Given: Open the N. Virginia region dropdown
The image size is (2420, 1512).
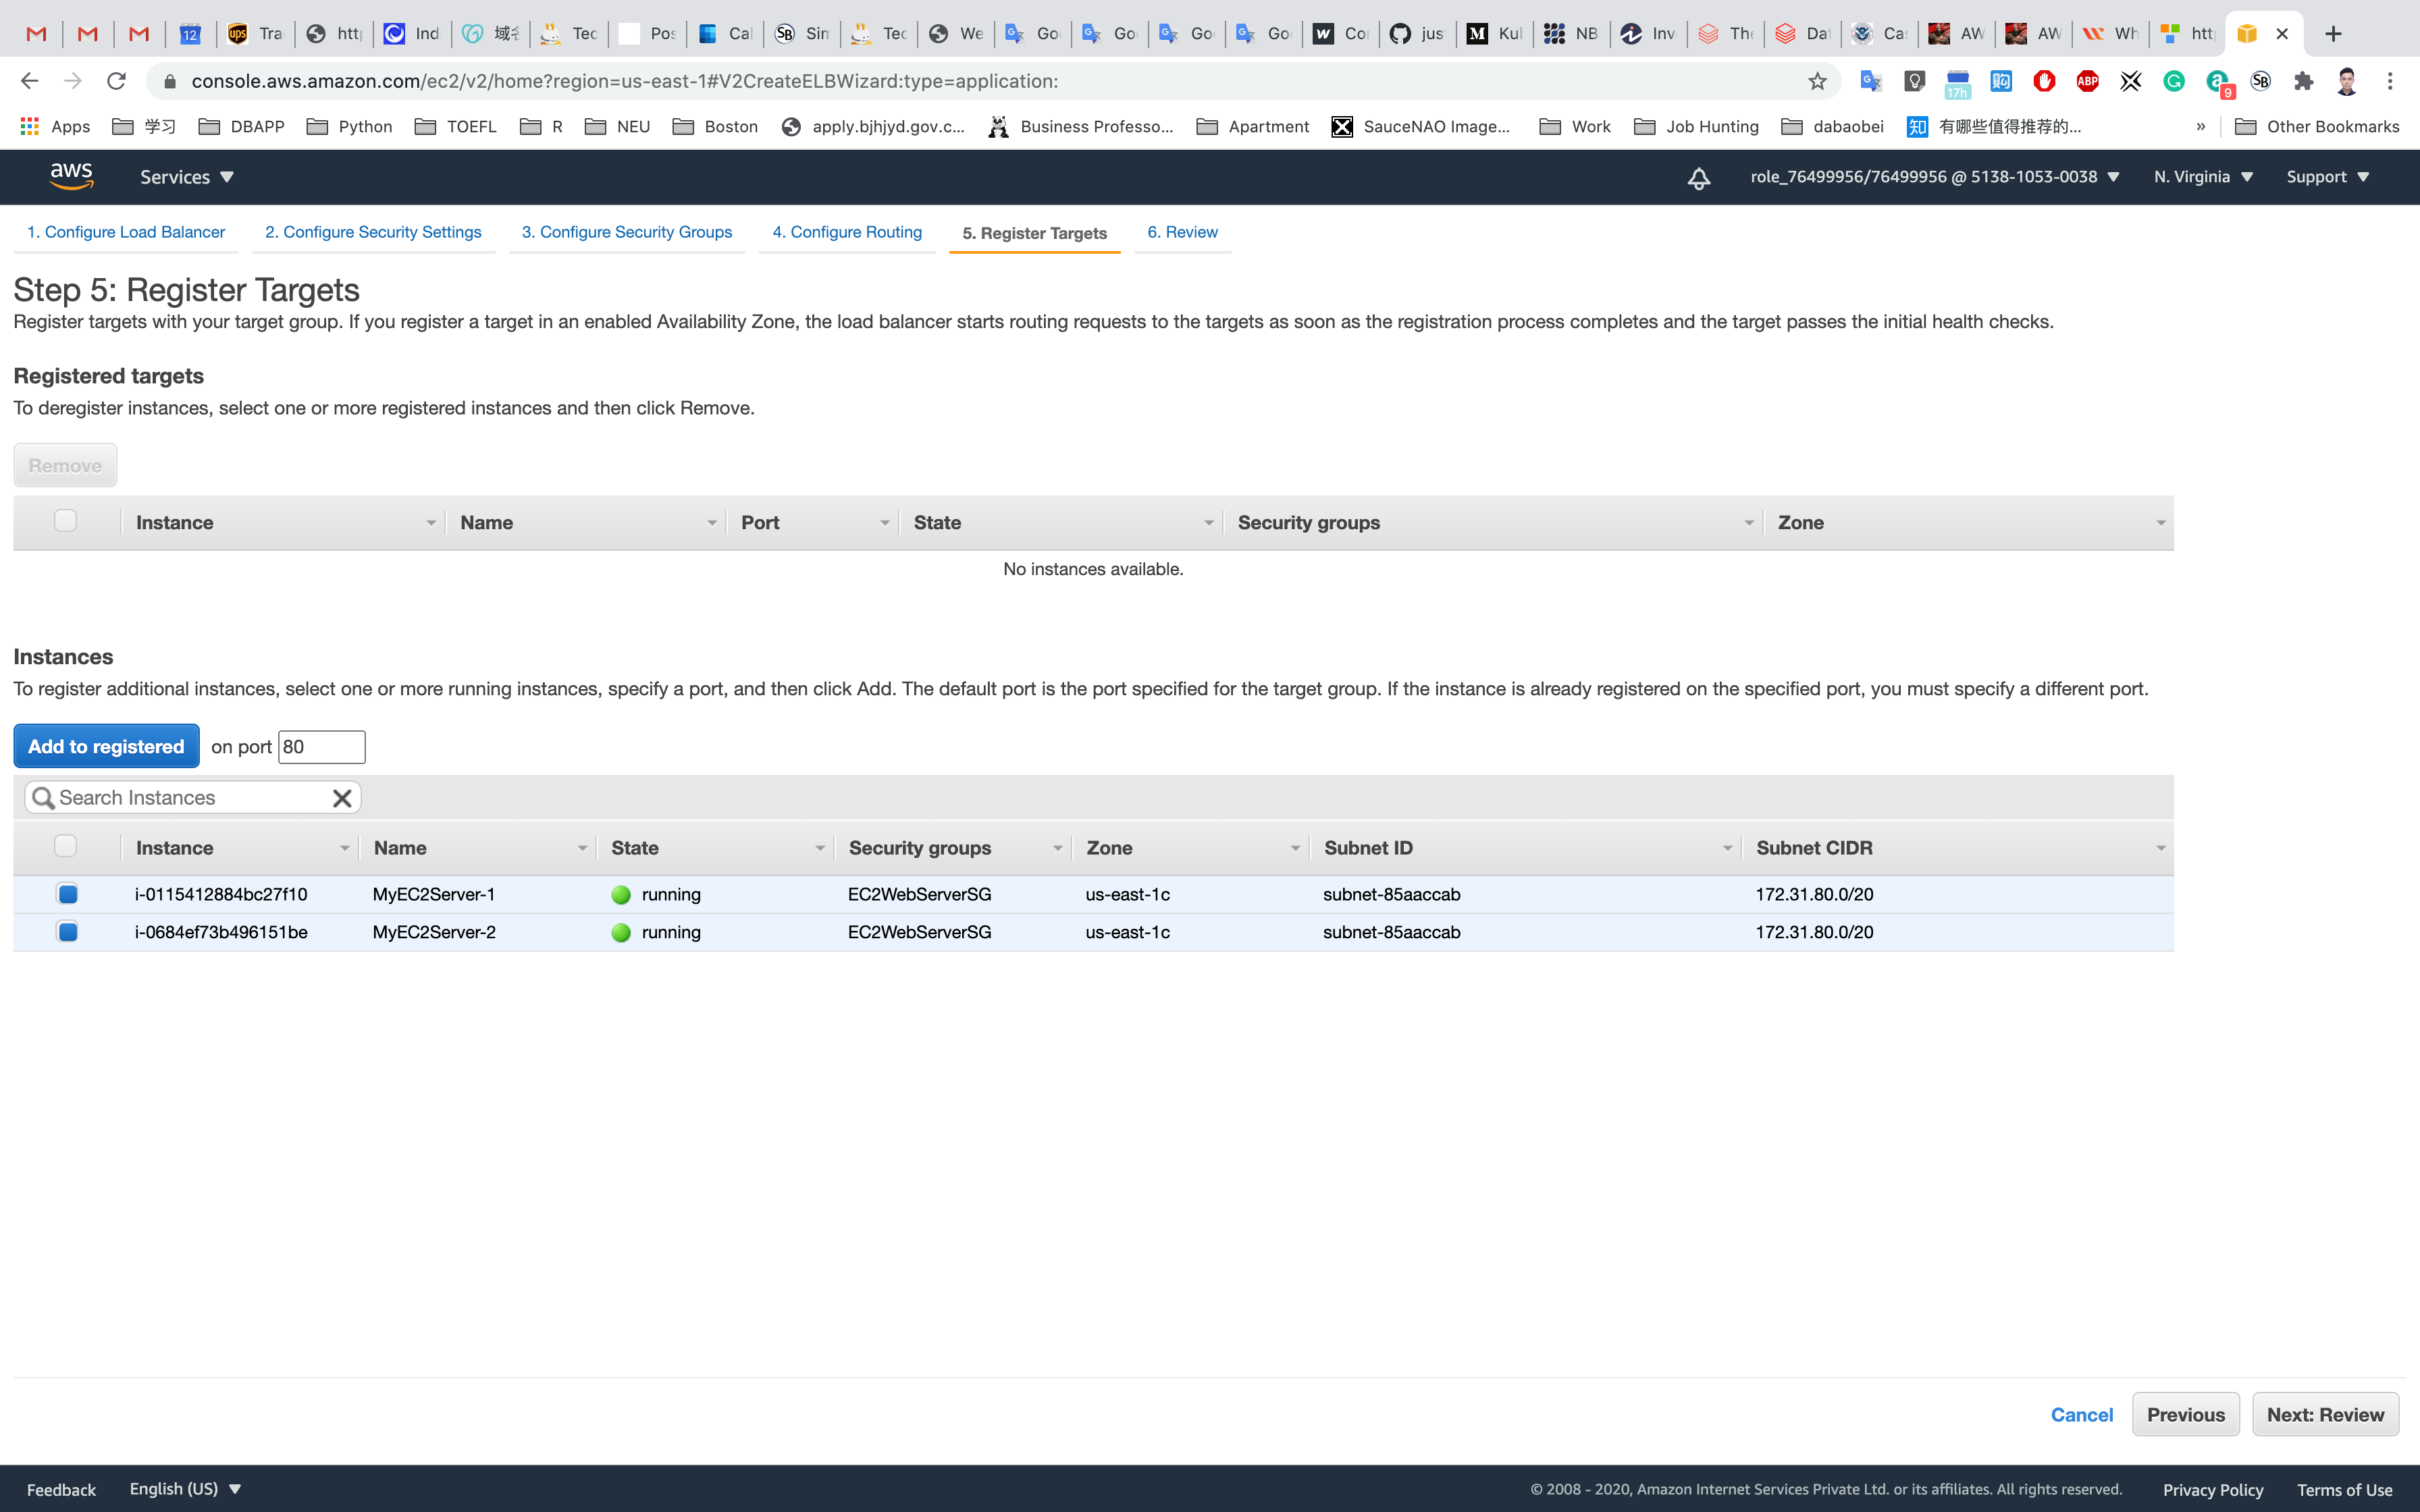Looking at the screenshot, I should point(2203,177).
